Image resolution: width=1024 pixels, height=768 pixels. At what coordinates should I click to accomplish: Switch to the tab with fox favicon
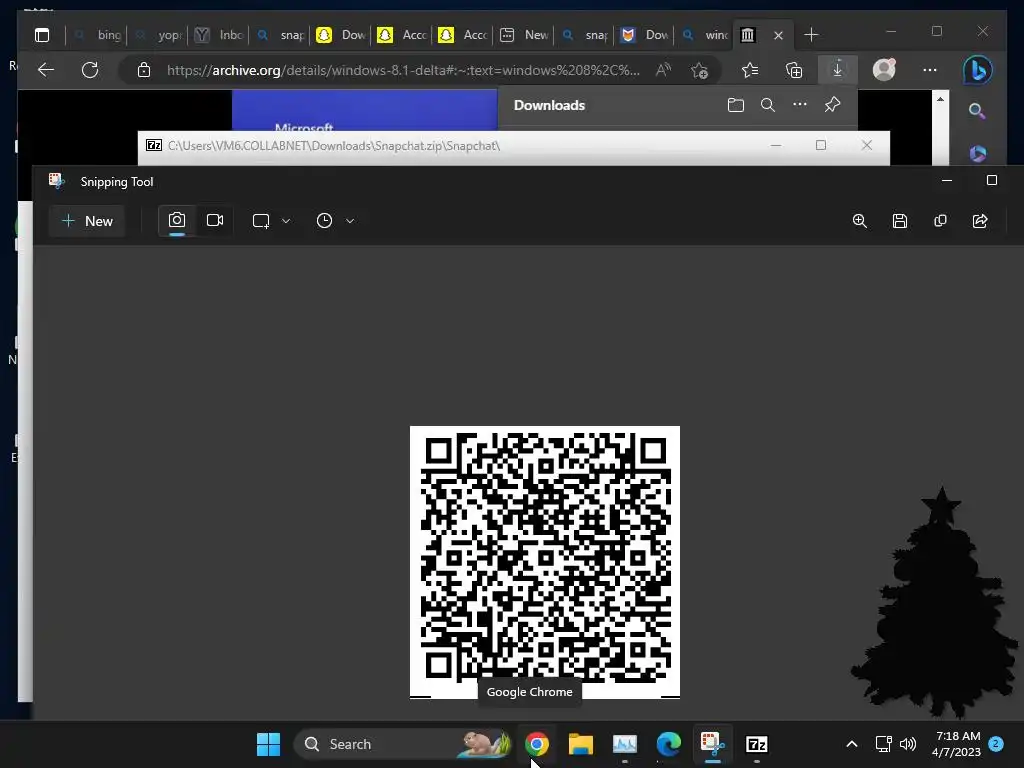[x=645, y=35]
